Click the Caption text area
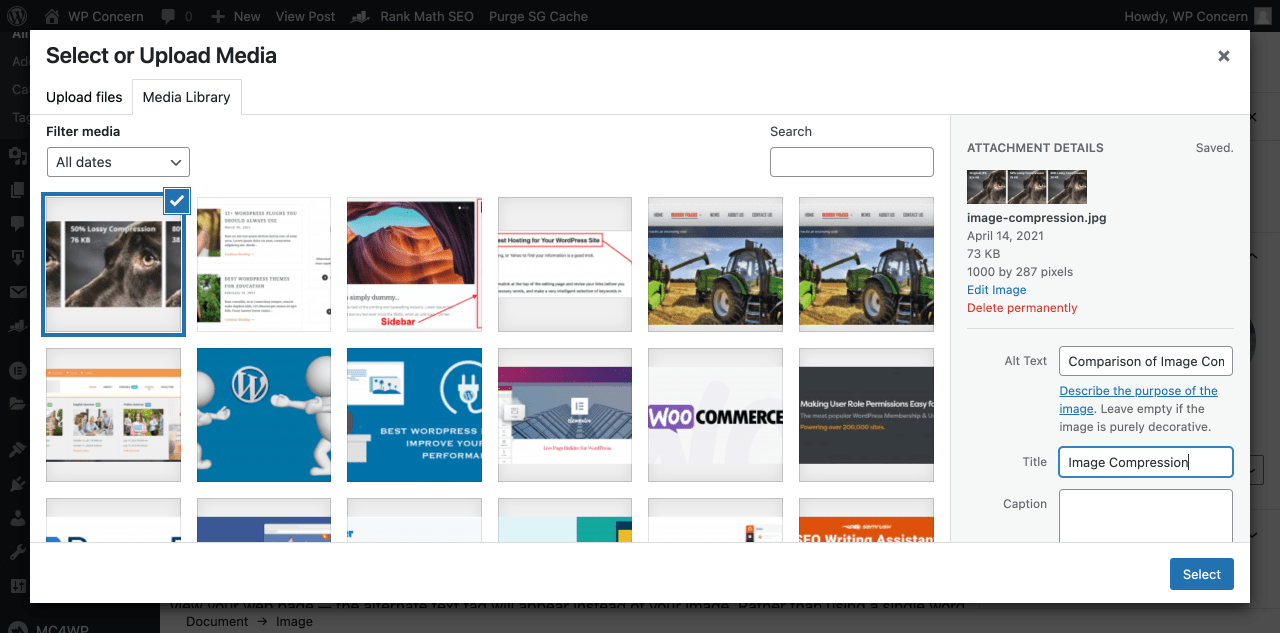 coord(1145,516)
